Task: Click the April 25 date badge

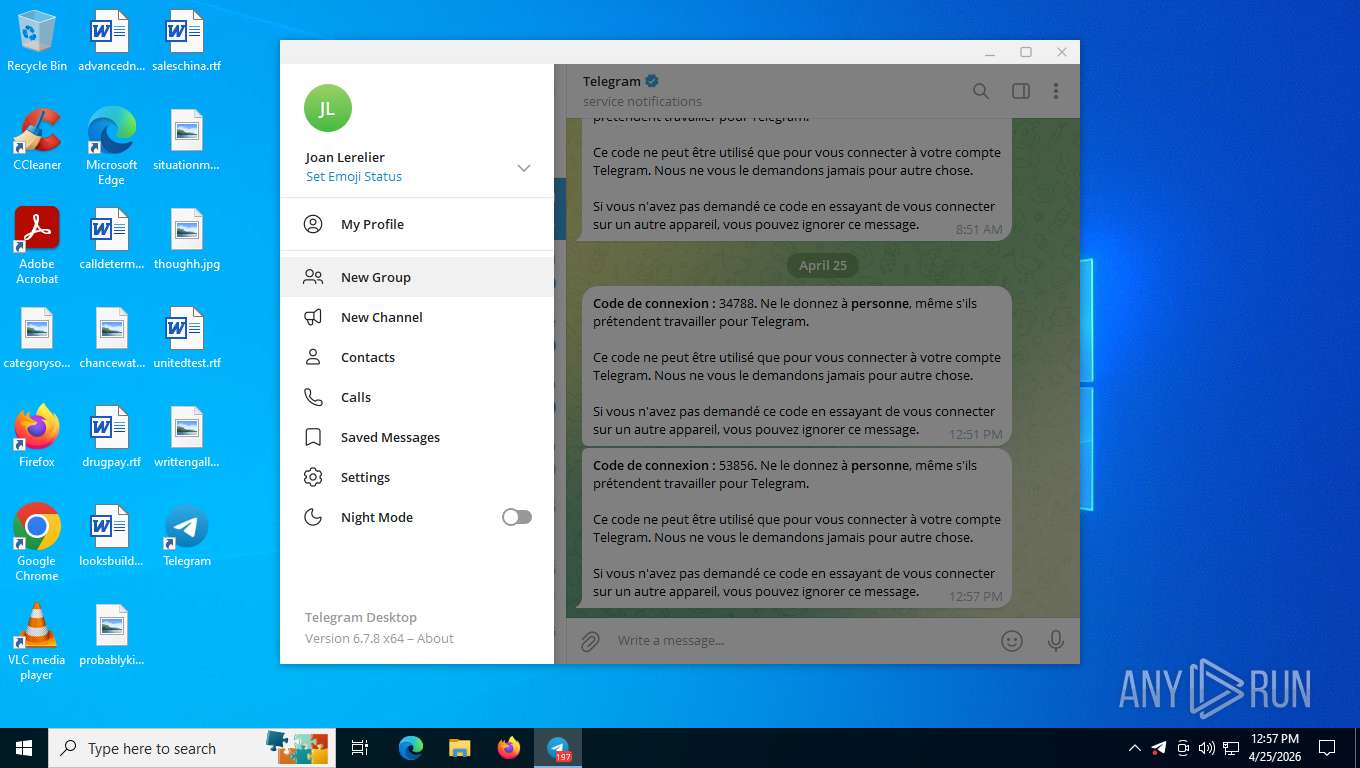Action: click(x=823, y=265)
